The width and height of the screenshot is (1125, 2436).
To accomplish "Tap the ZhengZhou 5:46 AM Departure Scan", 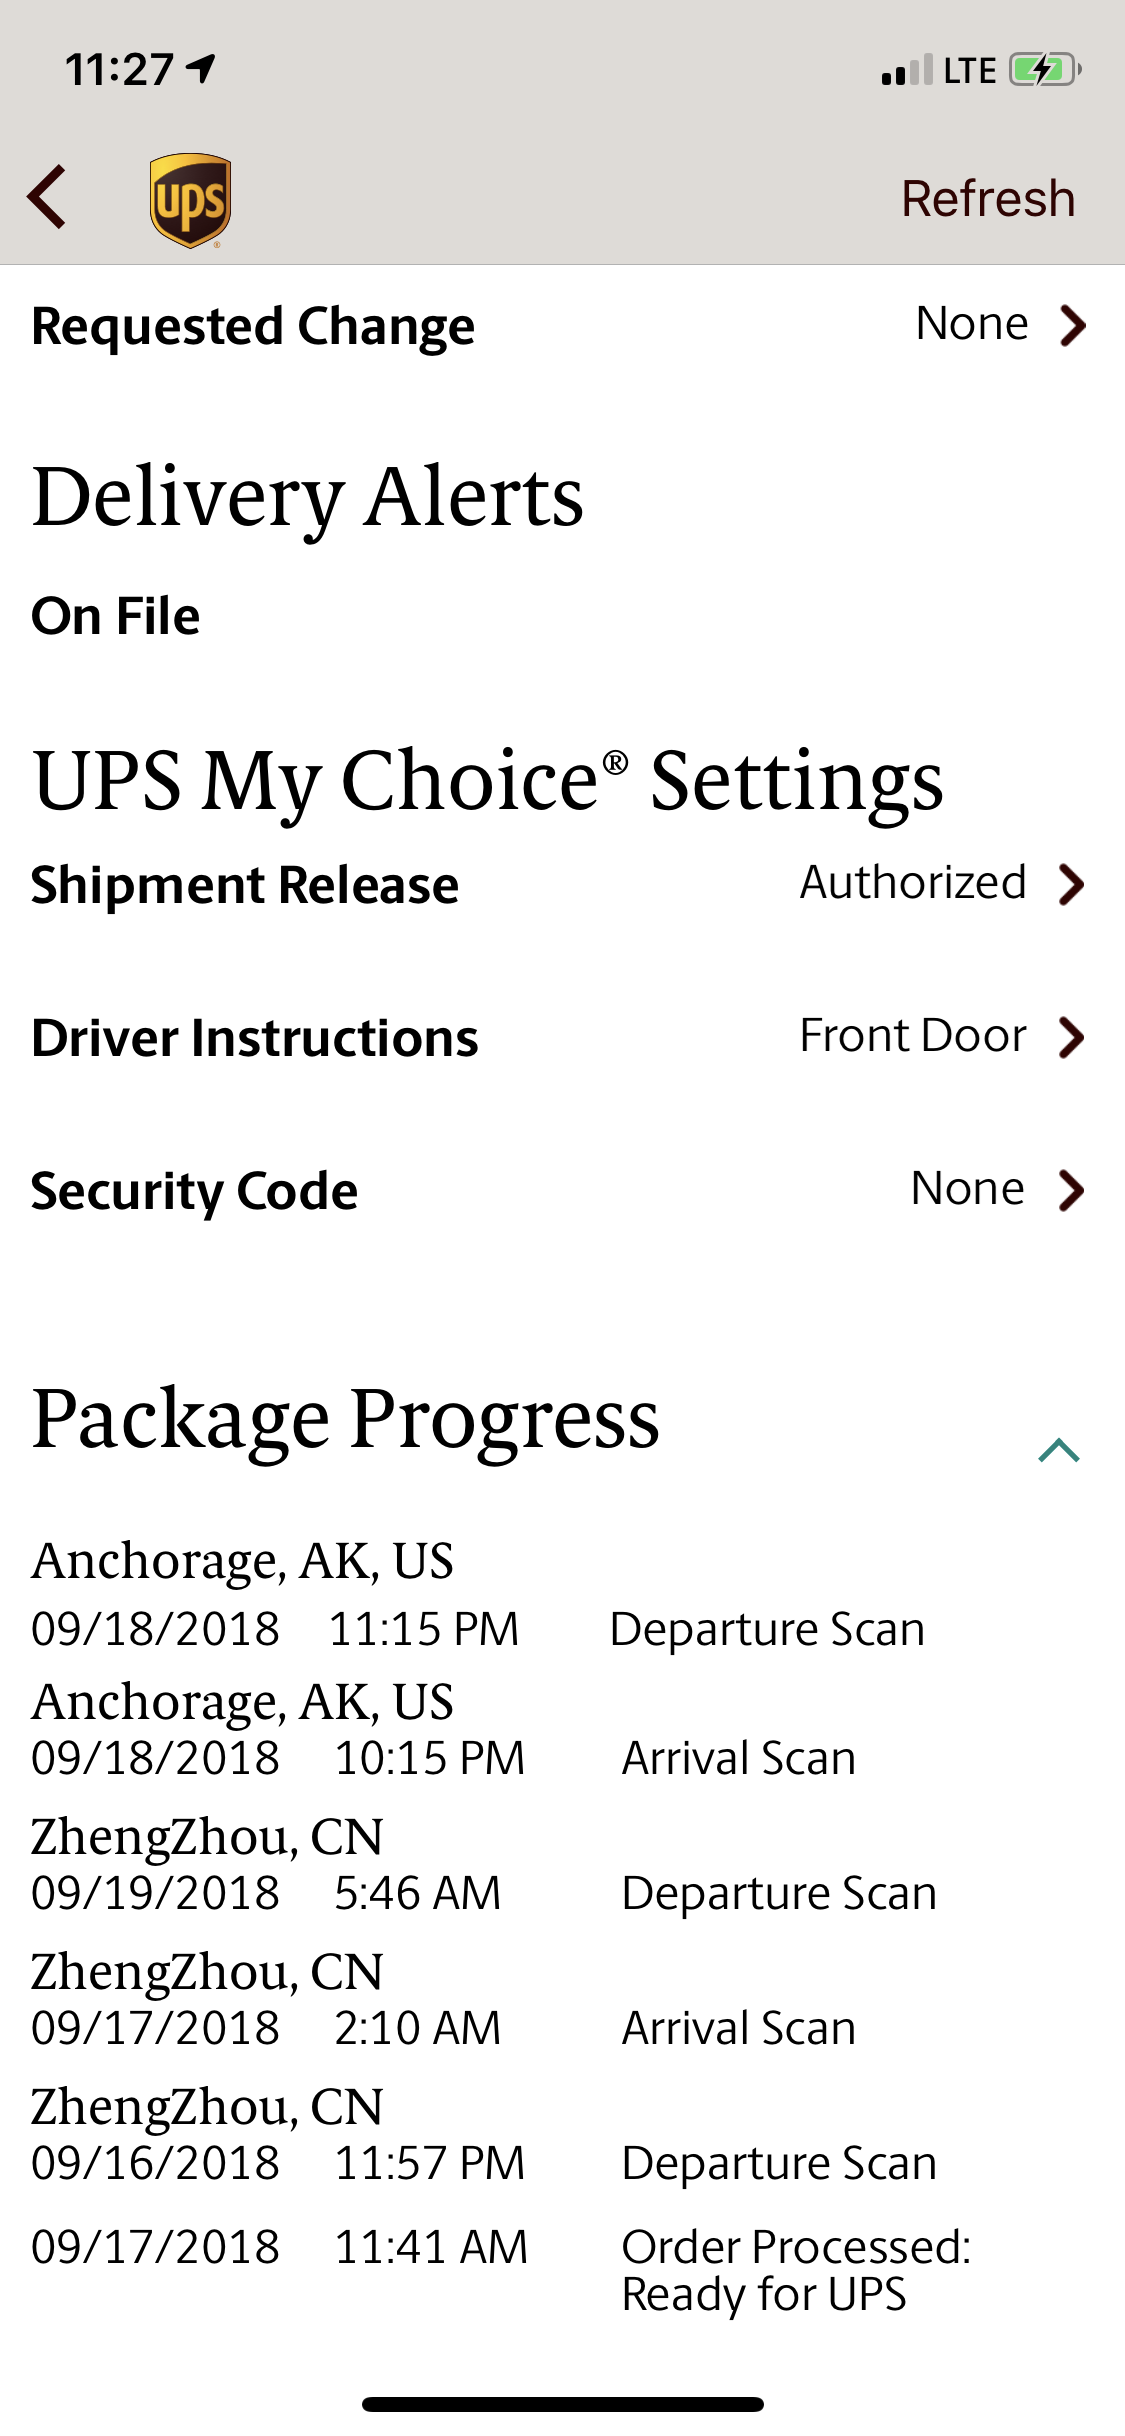I will 484,1865.
